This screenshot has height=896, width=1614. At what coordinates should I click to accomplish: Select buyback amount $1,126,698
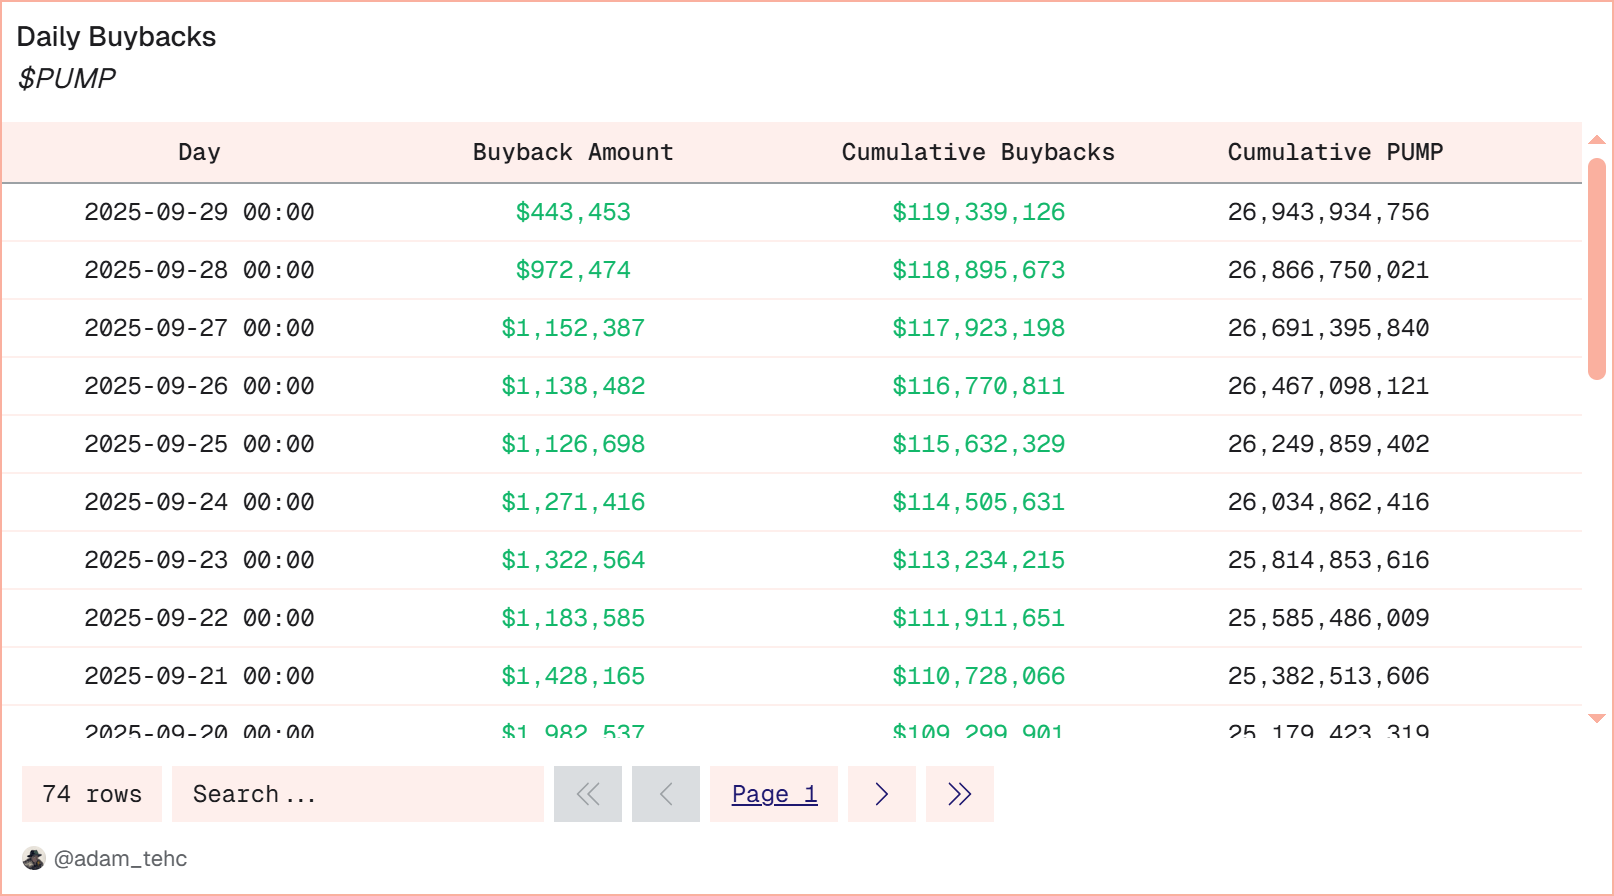[573, 444]
